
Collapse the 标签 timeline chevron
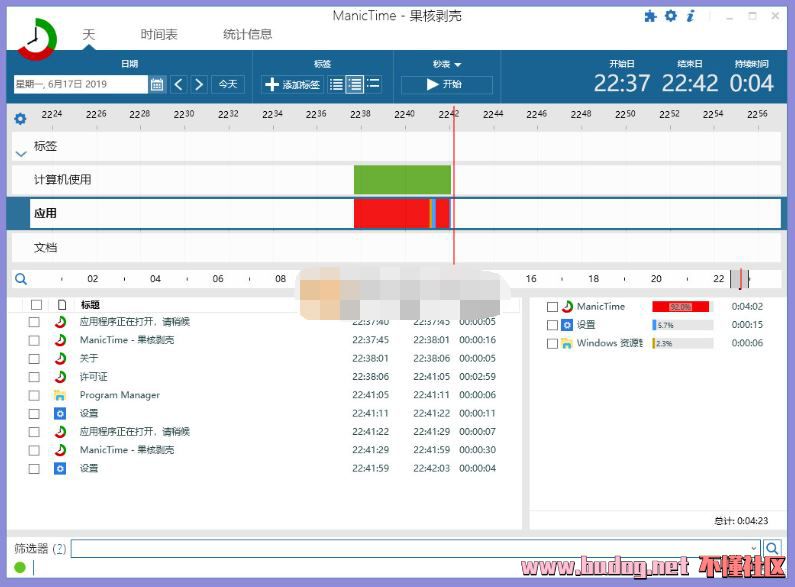point(21,153)
